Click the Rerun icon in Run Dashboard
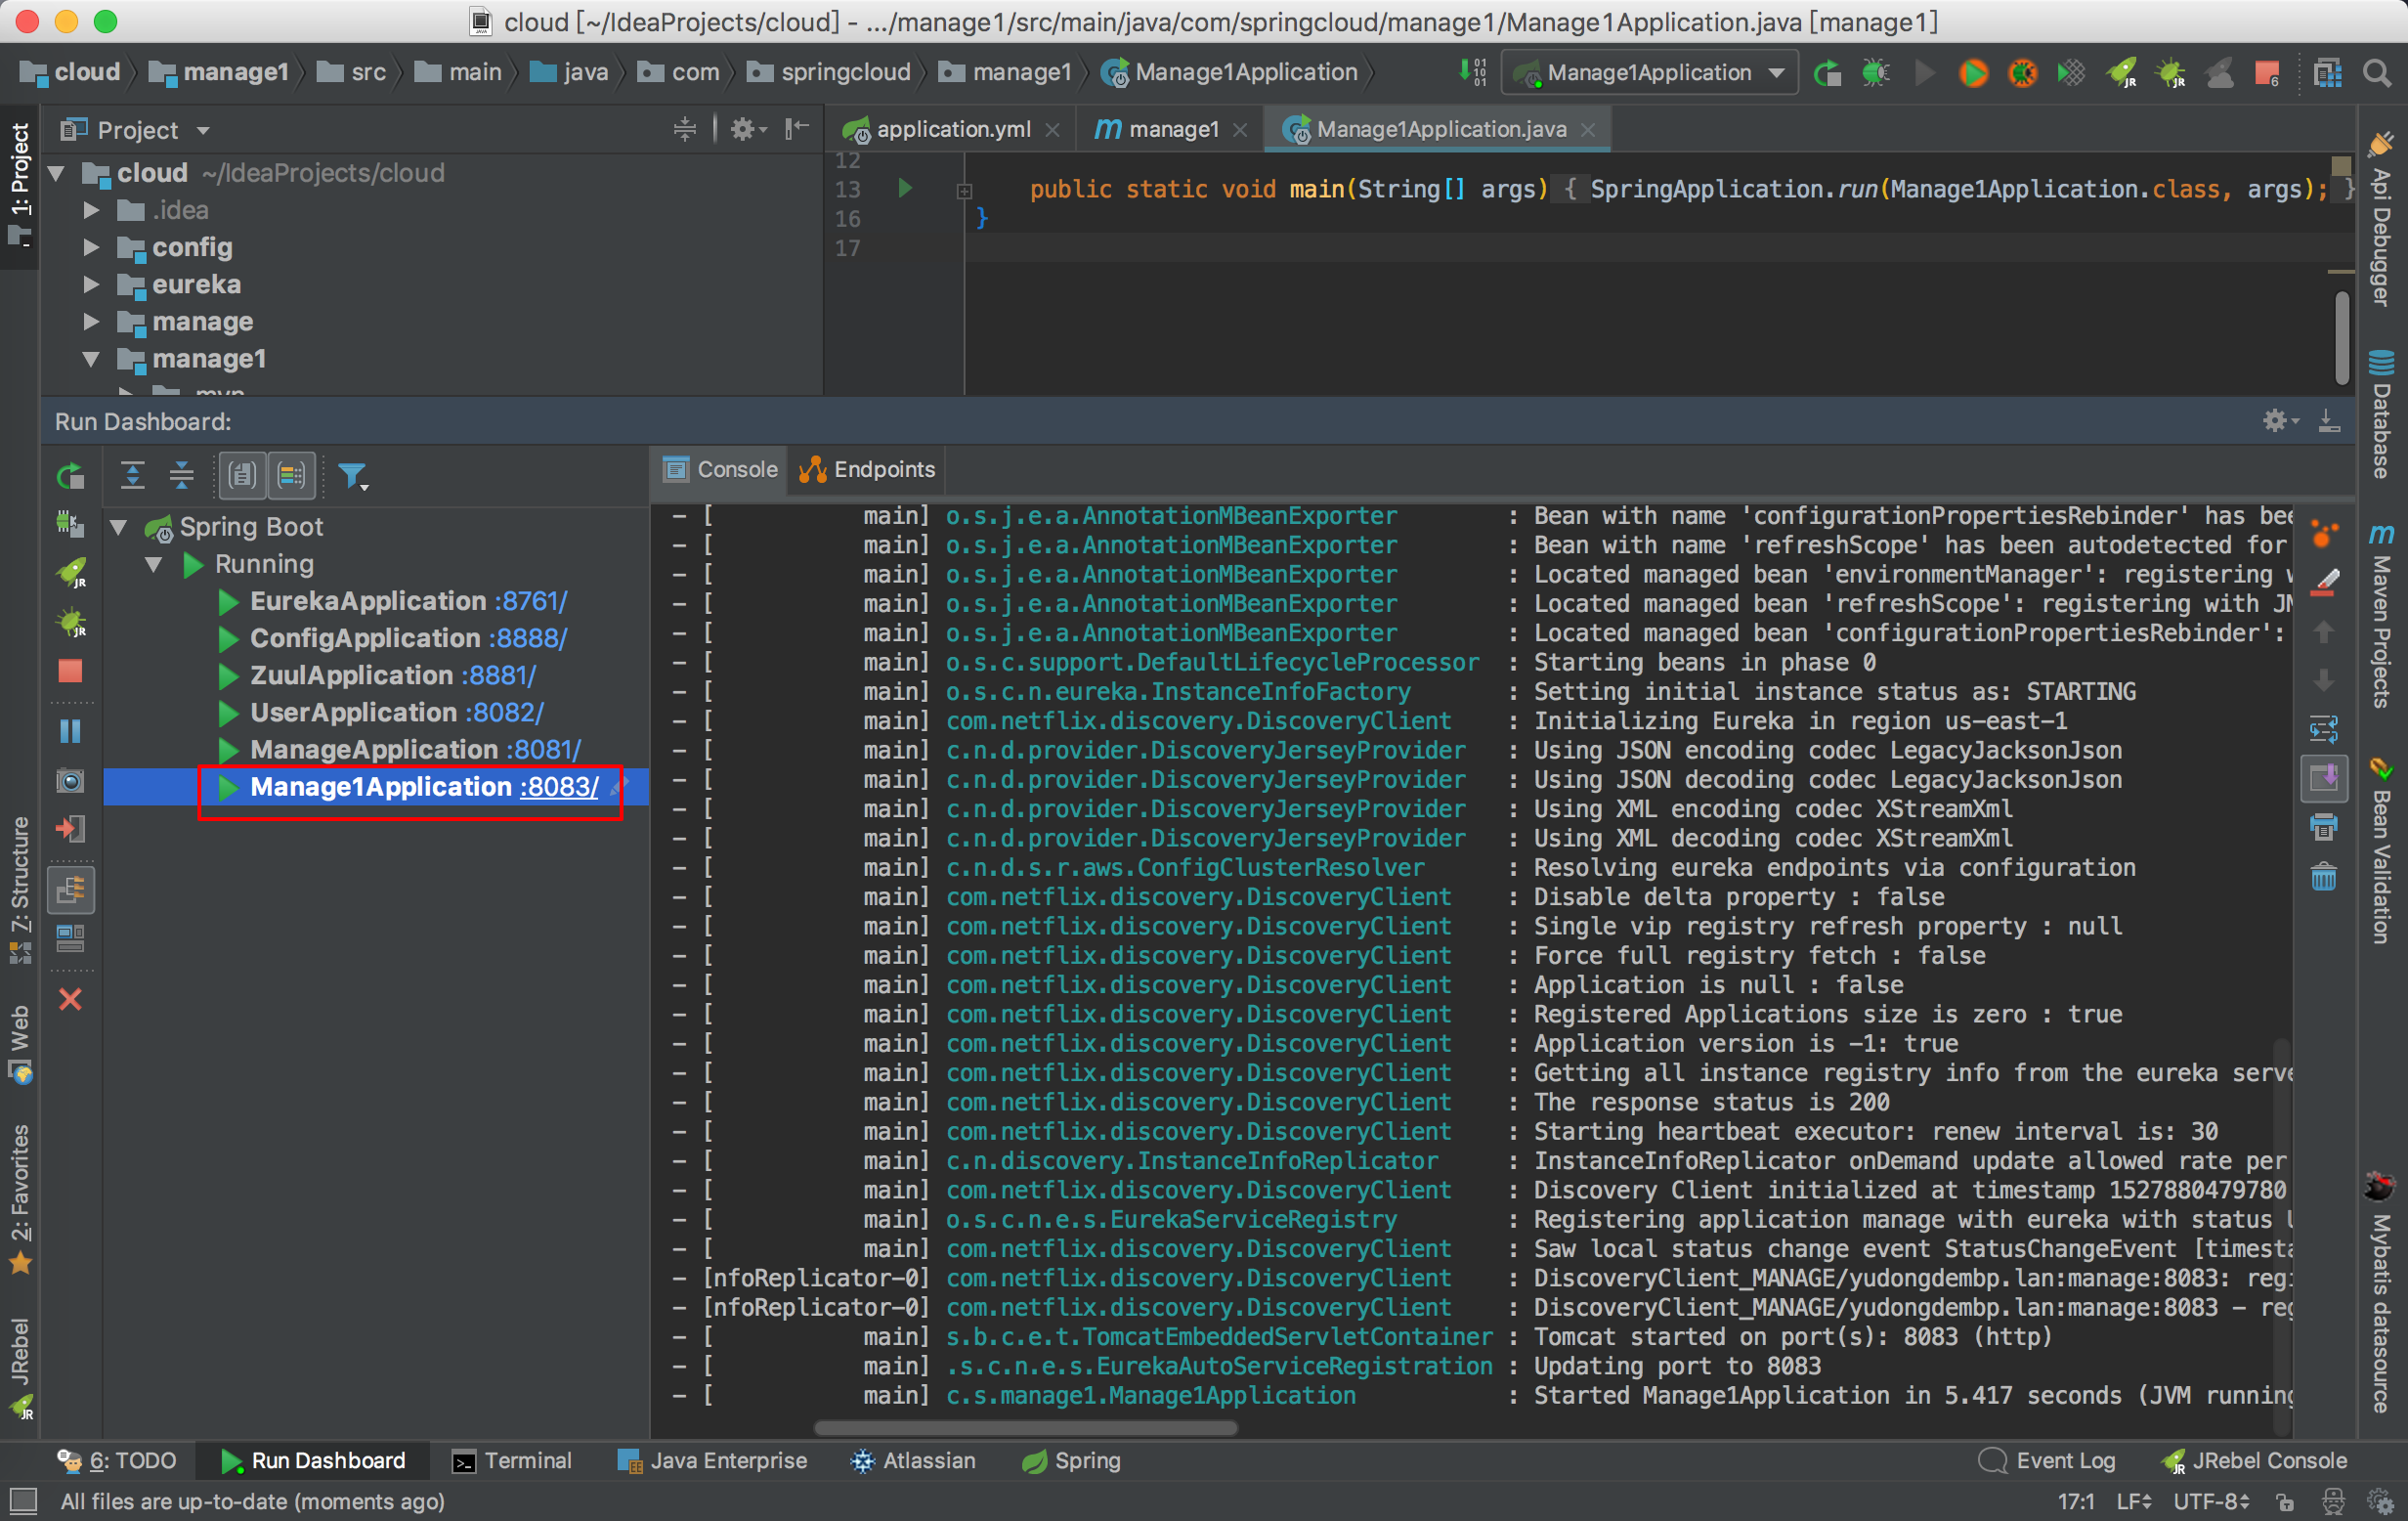 pos(70,476)
